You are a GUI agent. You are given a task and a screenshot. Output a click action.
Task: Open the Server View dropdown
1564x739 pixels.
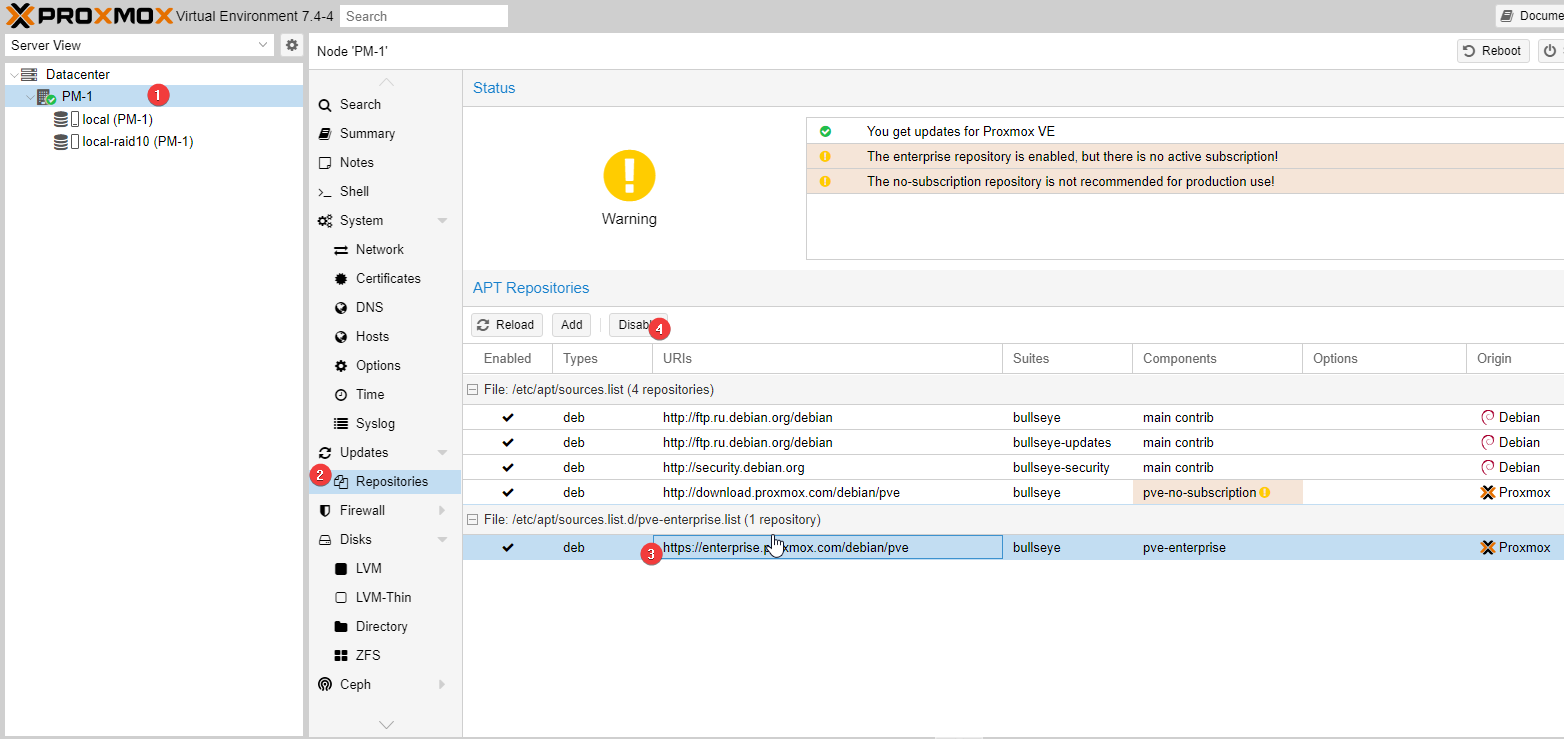pos(139,45)
